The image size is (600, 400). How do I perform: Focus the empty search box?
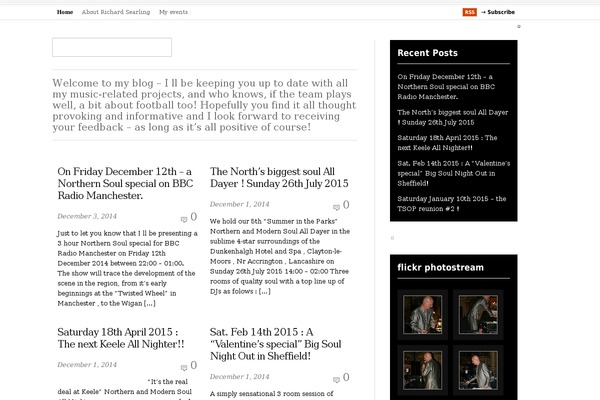(x=112, y=47)
